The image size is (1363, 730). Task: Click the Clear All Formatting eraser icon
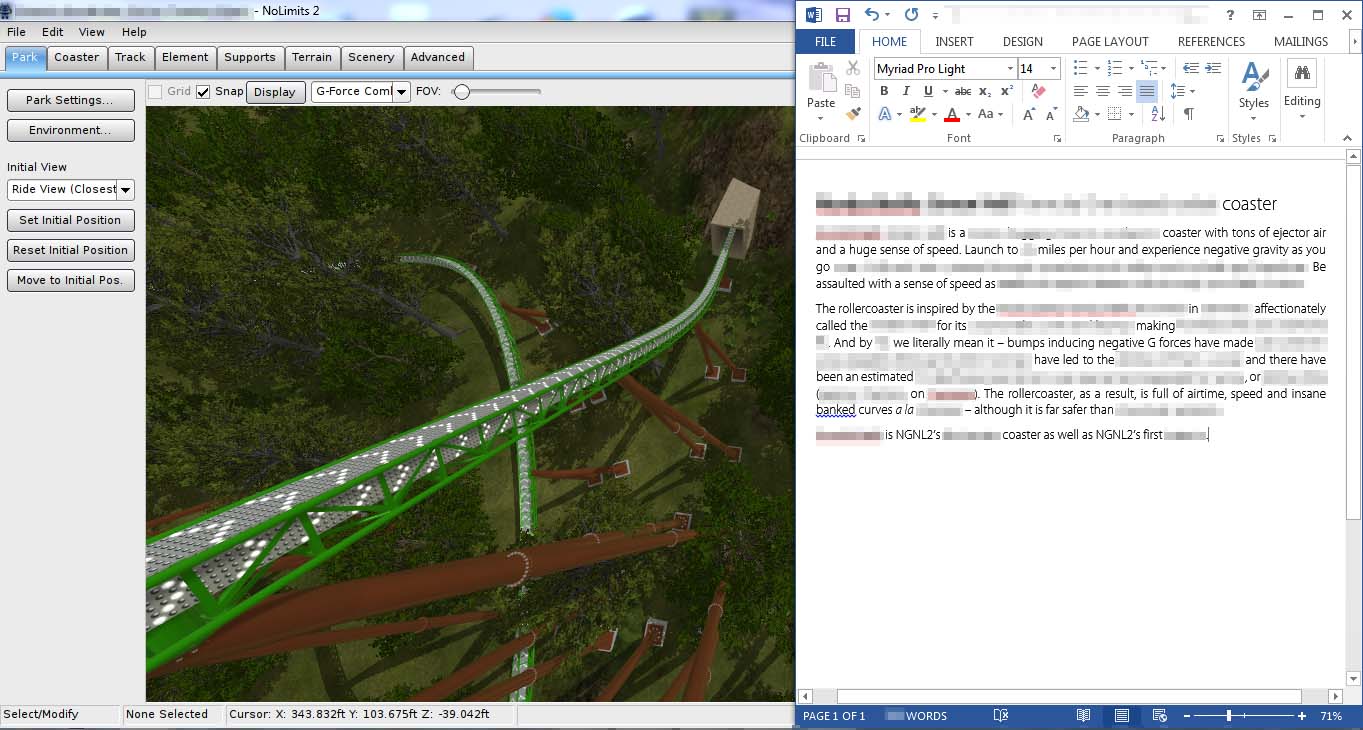[1037, 91]
